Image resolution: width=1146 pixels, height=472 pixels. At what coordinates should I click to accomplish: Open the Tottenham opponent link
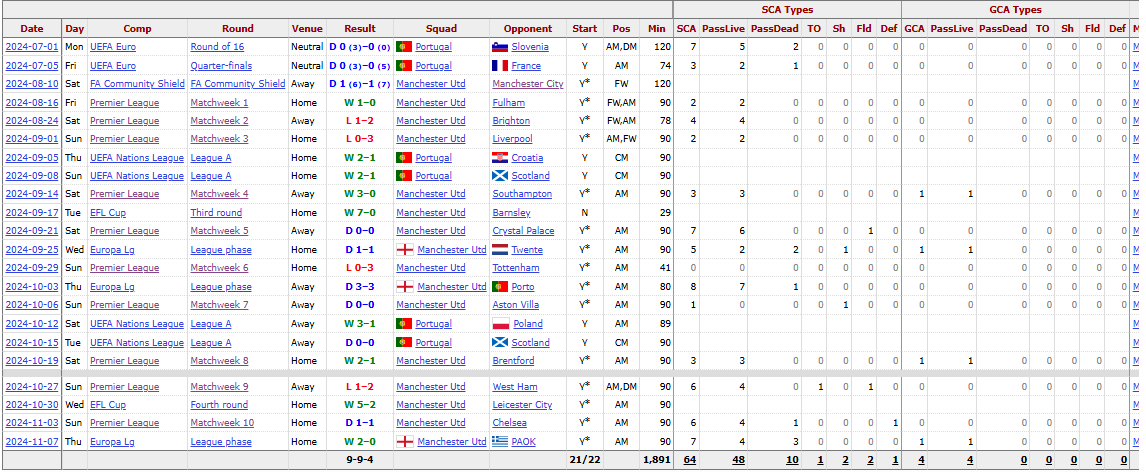click(516, 268)
